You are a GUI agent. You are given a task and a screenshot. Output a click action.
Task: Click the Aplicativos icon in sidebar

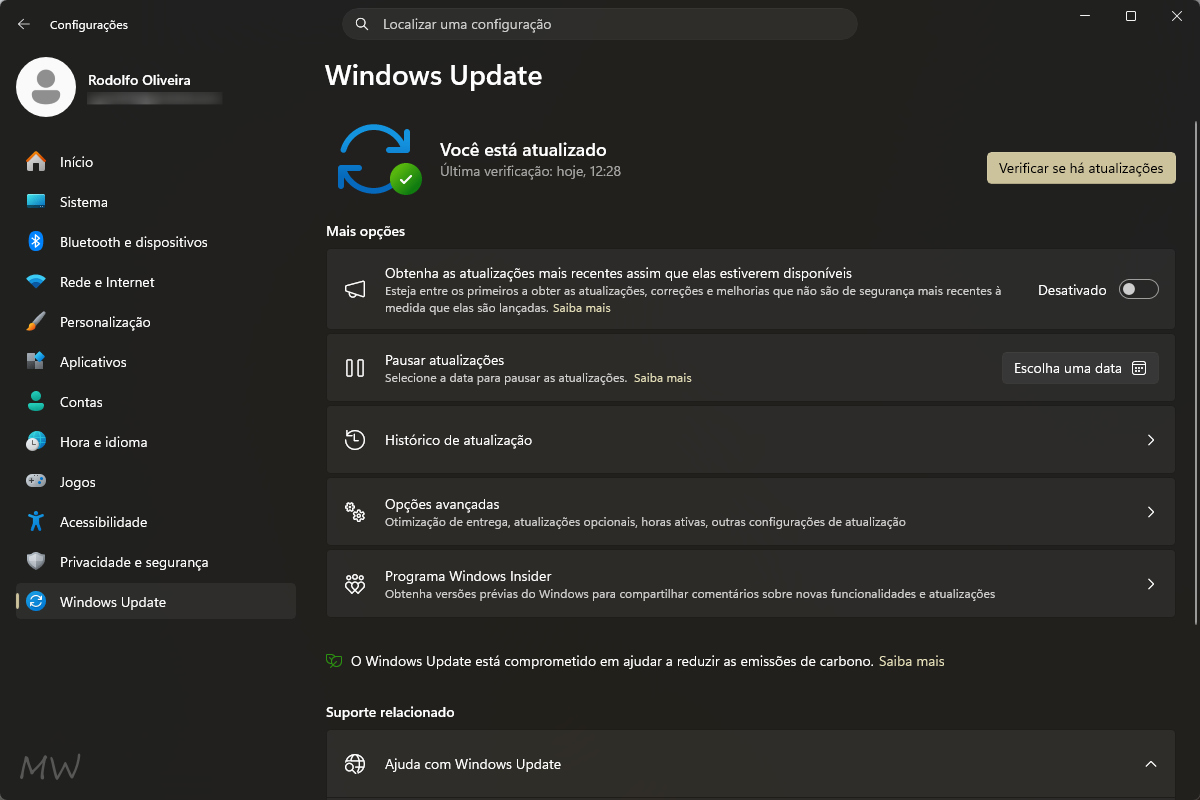tap(36, 362)
